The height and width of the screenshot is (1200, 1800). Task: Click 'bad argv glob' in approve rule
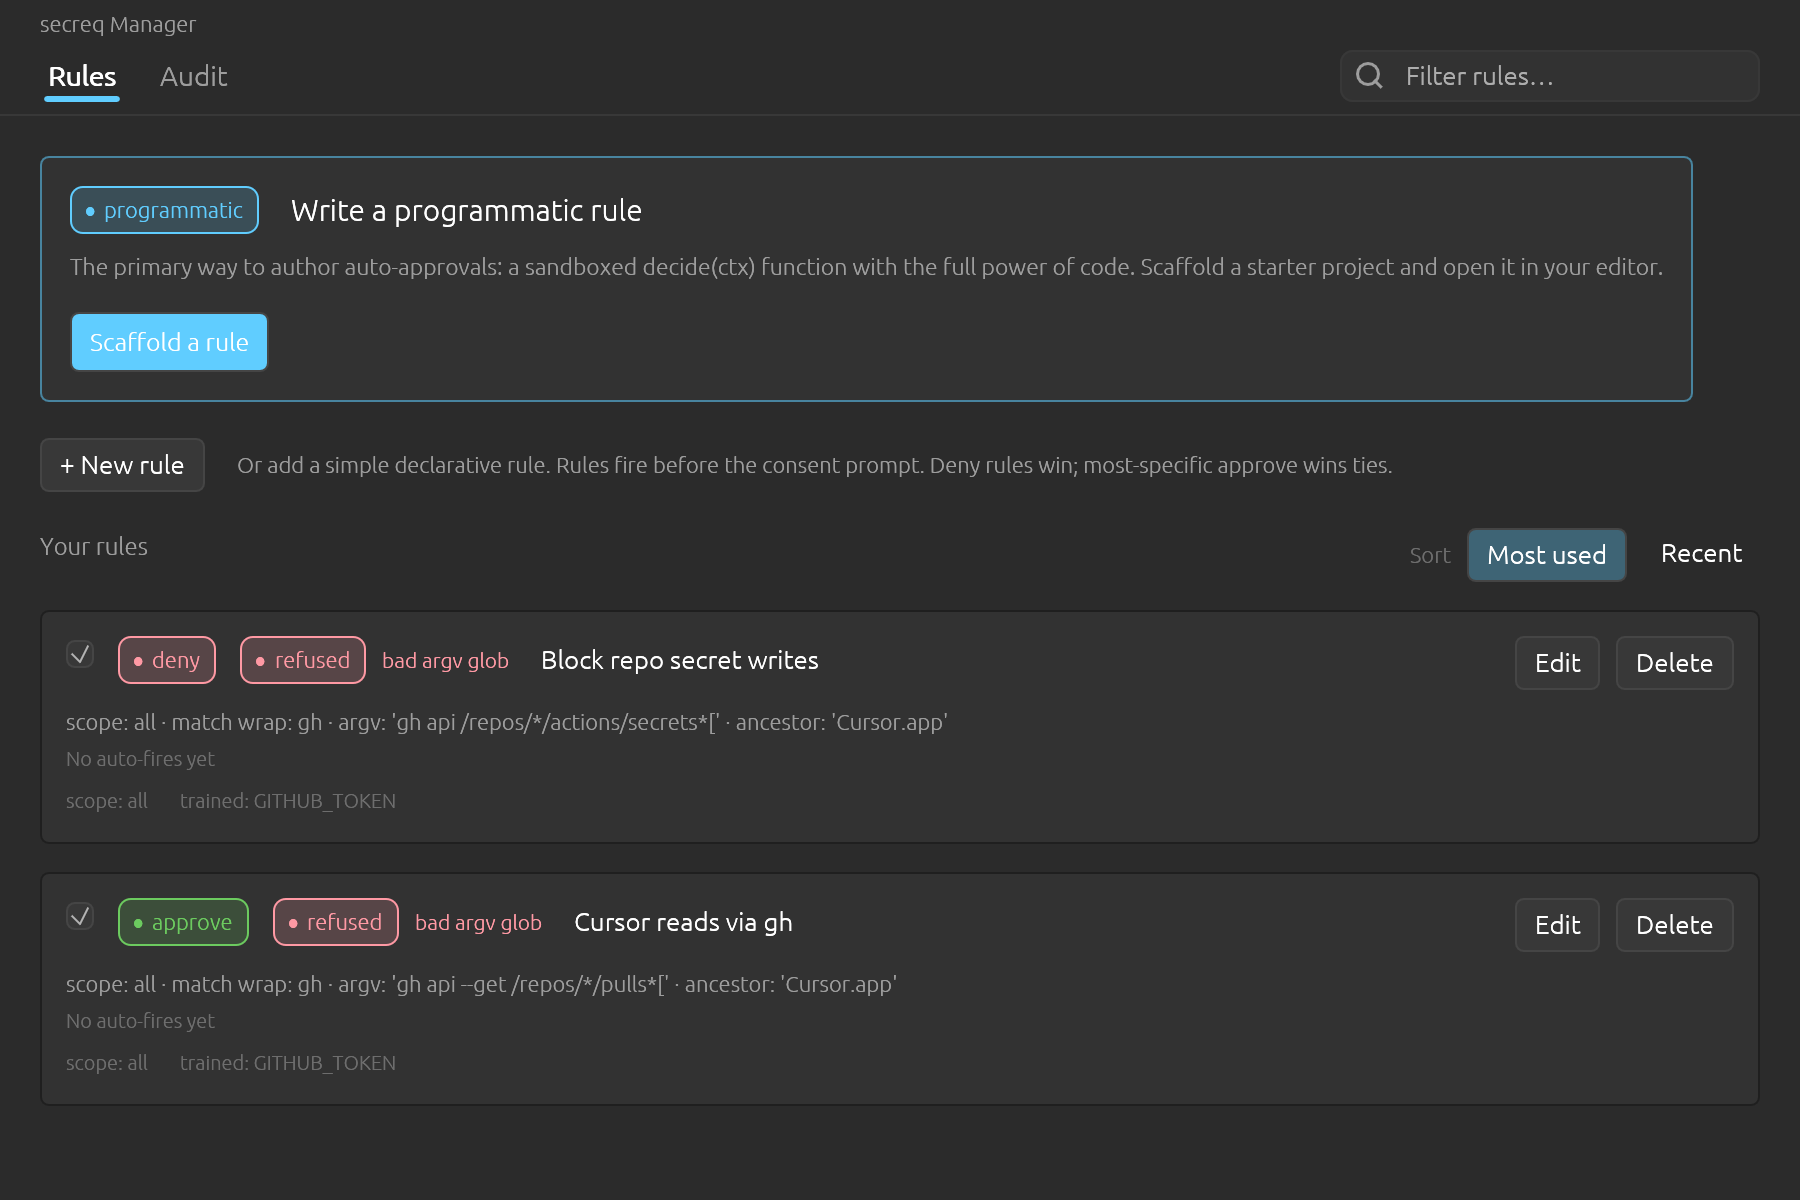coord(478,923)
